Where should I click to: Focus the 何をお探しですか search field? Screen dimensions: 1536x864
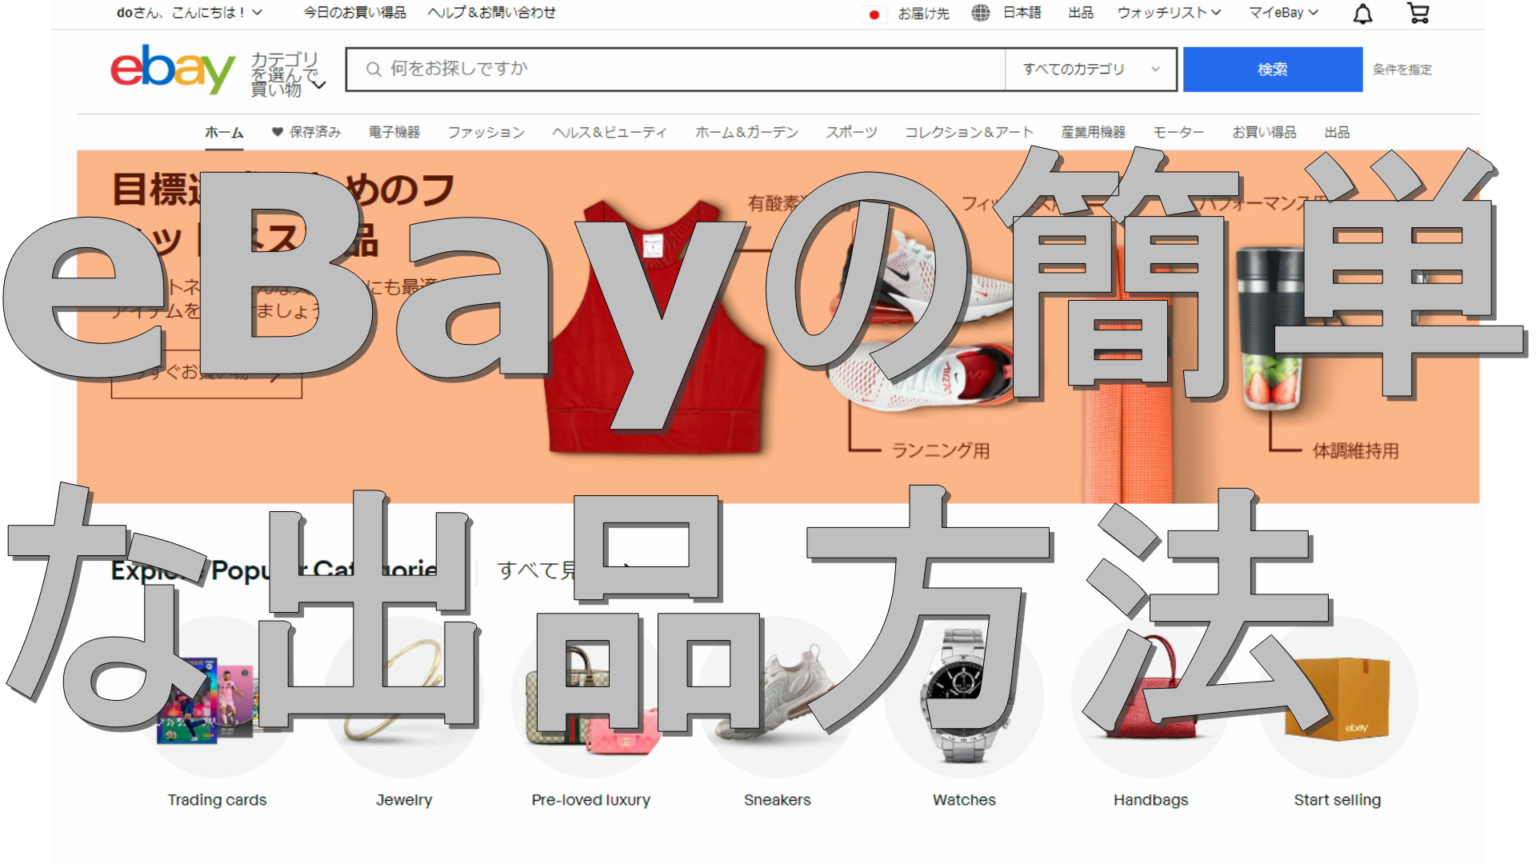675,69
